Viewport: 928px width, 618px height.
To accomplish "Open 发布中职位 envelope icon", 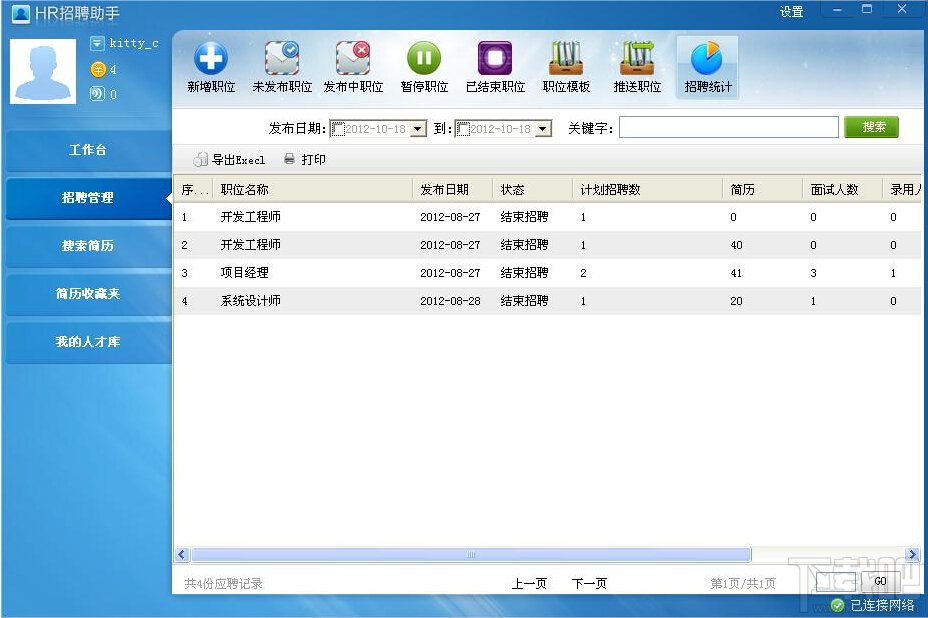I will click(x=353, y=58).
